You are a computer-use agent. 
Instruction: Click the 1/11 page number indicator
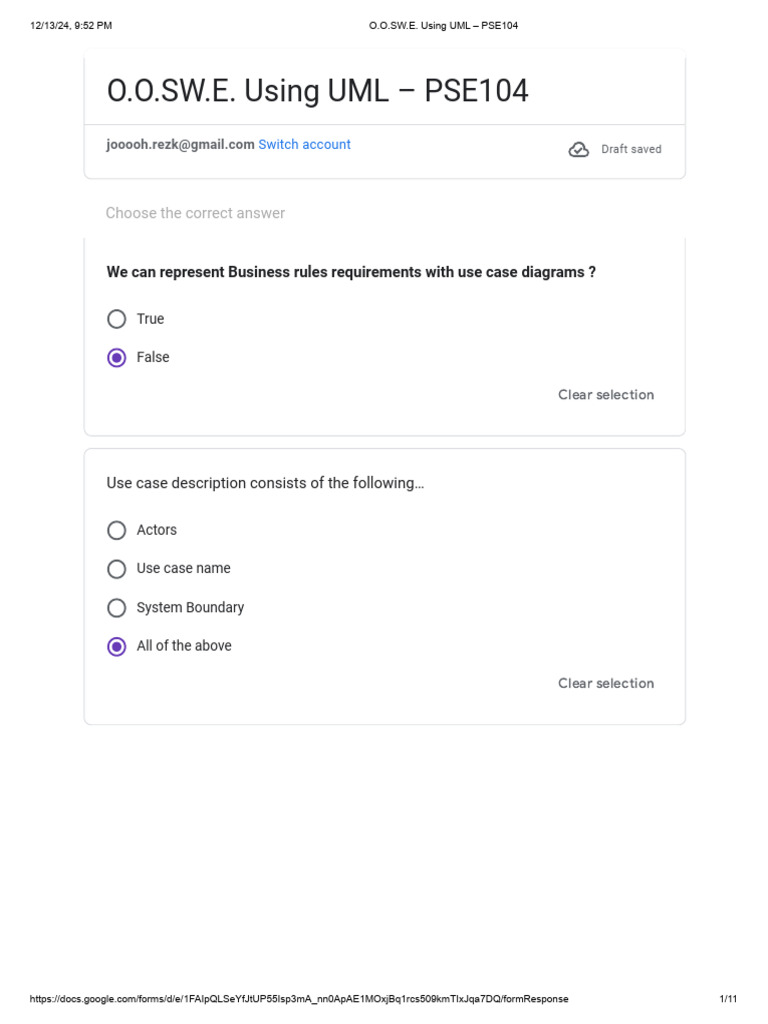[728, 999]
